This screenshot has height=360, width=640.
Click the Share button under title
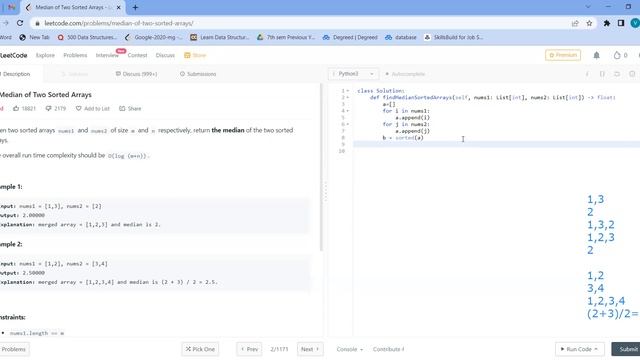pyautogui.click(x=130, y=109)
